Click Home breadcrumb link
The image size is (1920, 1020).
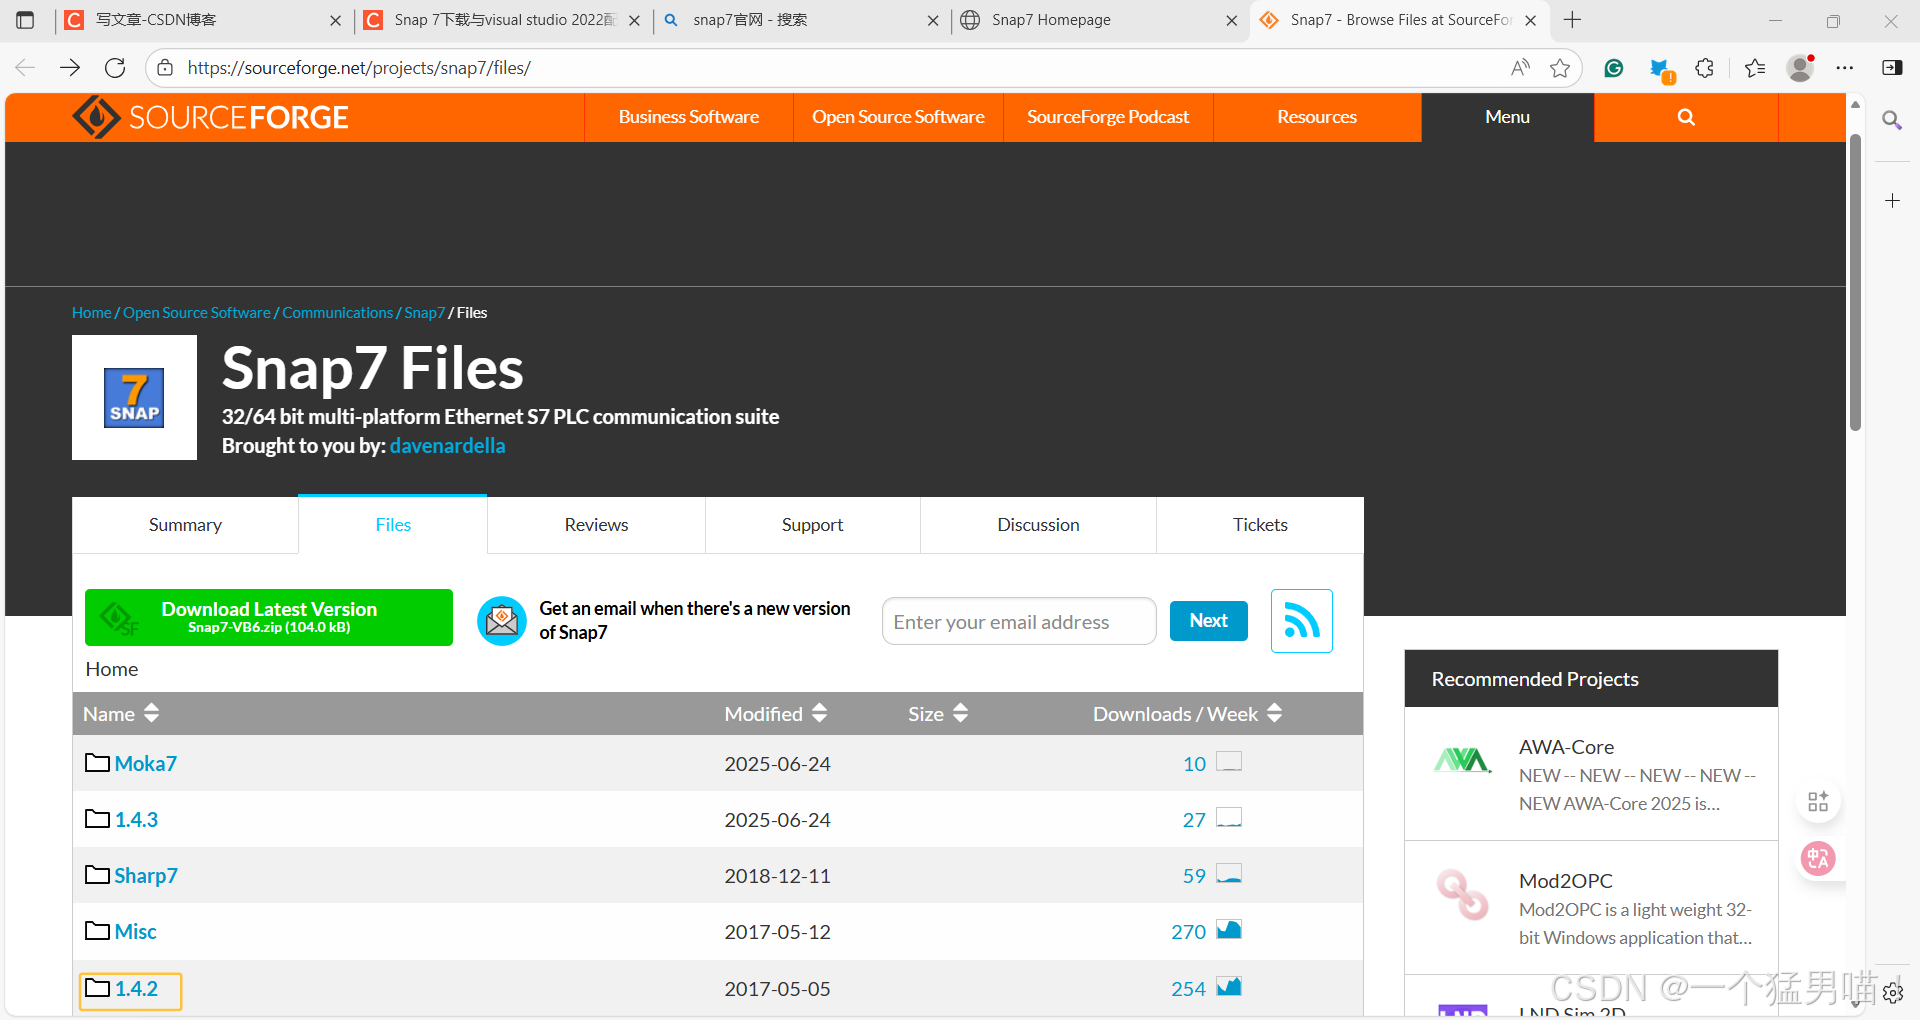[x=91, y=313]
